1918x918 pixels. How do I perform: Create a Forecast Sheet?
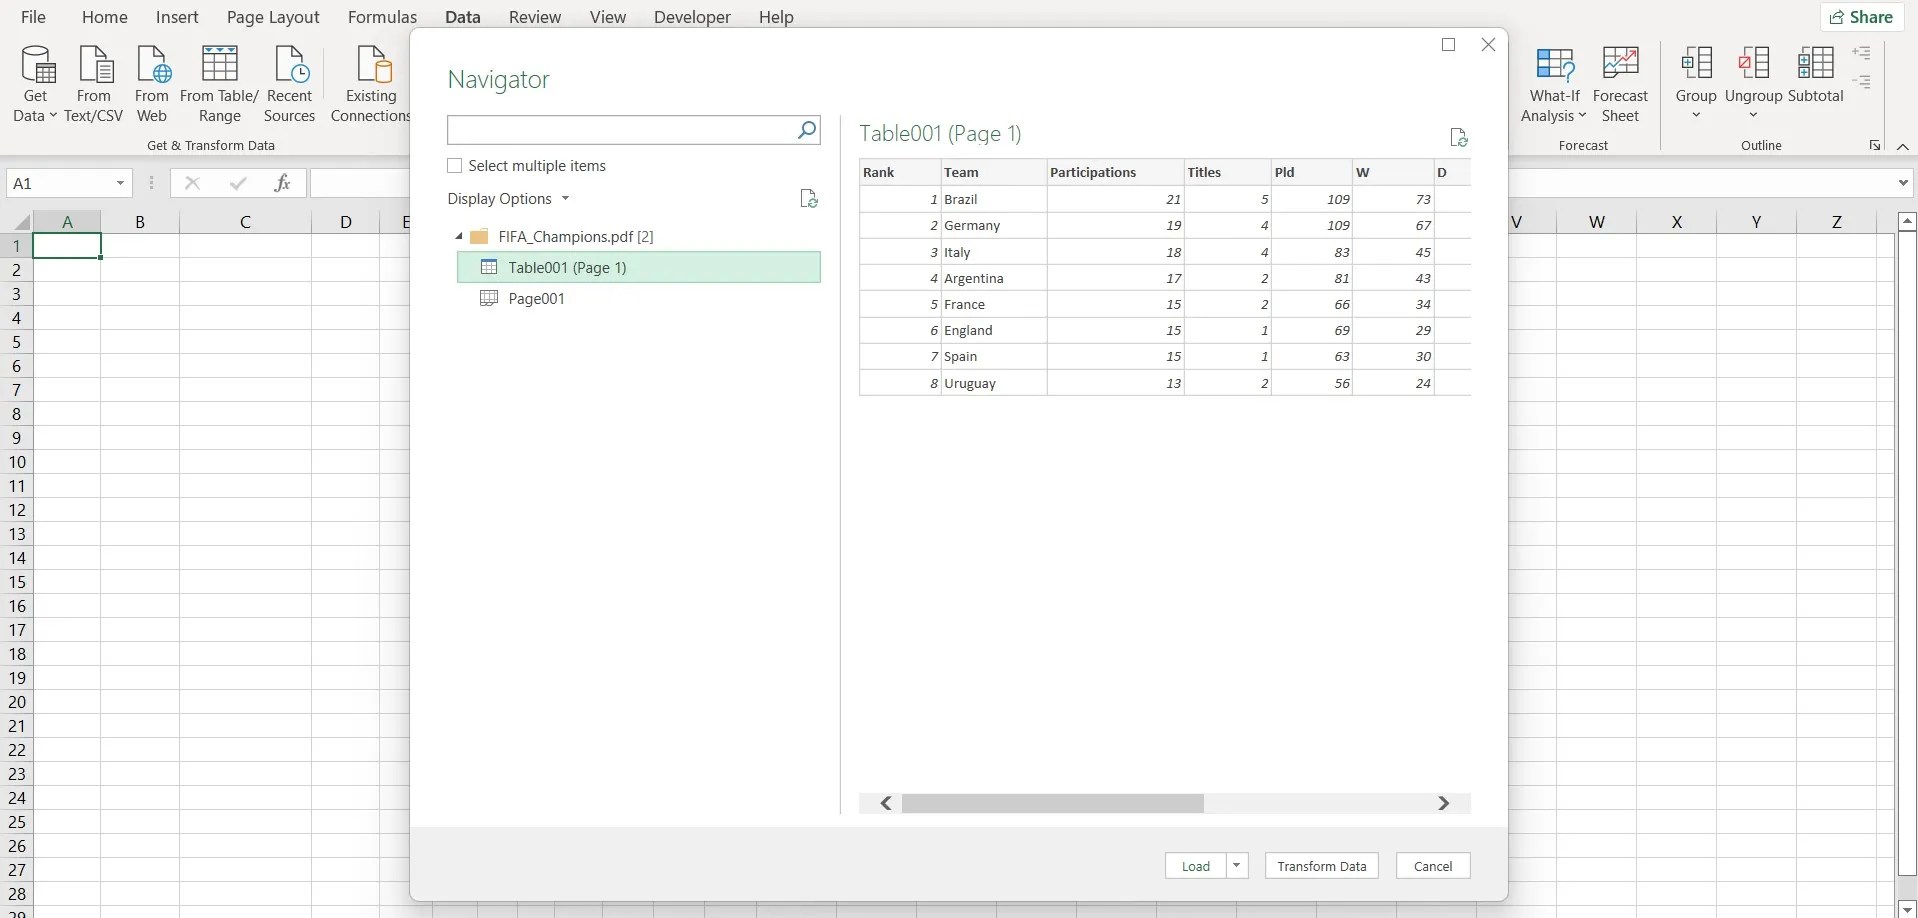(1620, 85)
